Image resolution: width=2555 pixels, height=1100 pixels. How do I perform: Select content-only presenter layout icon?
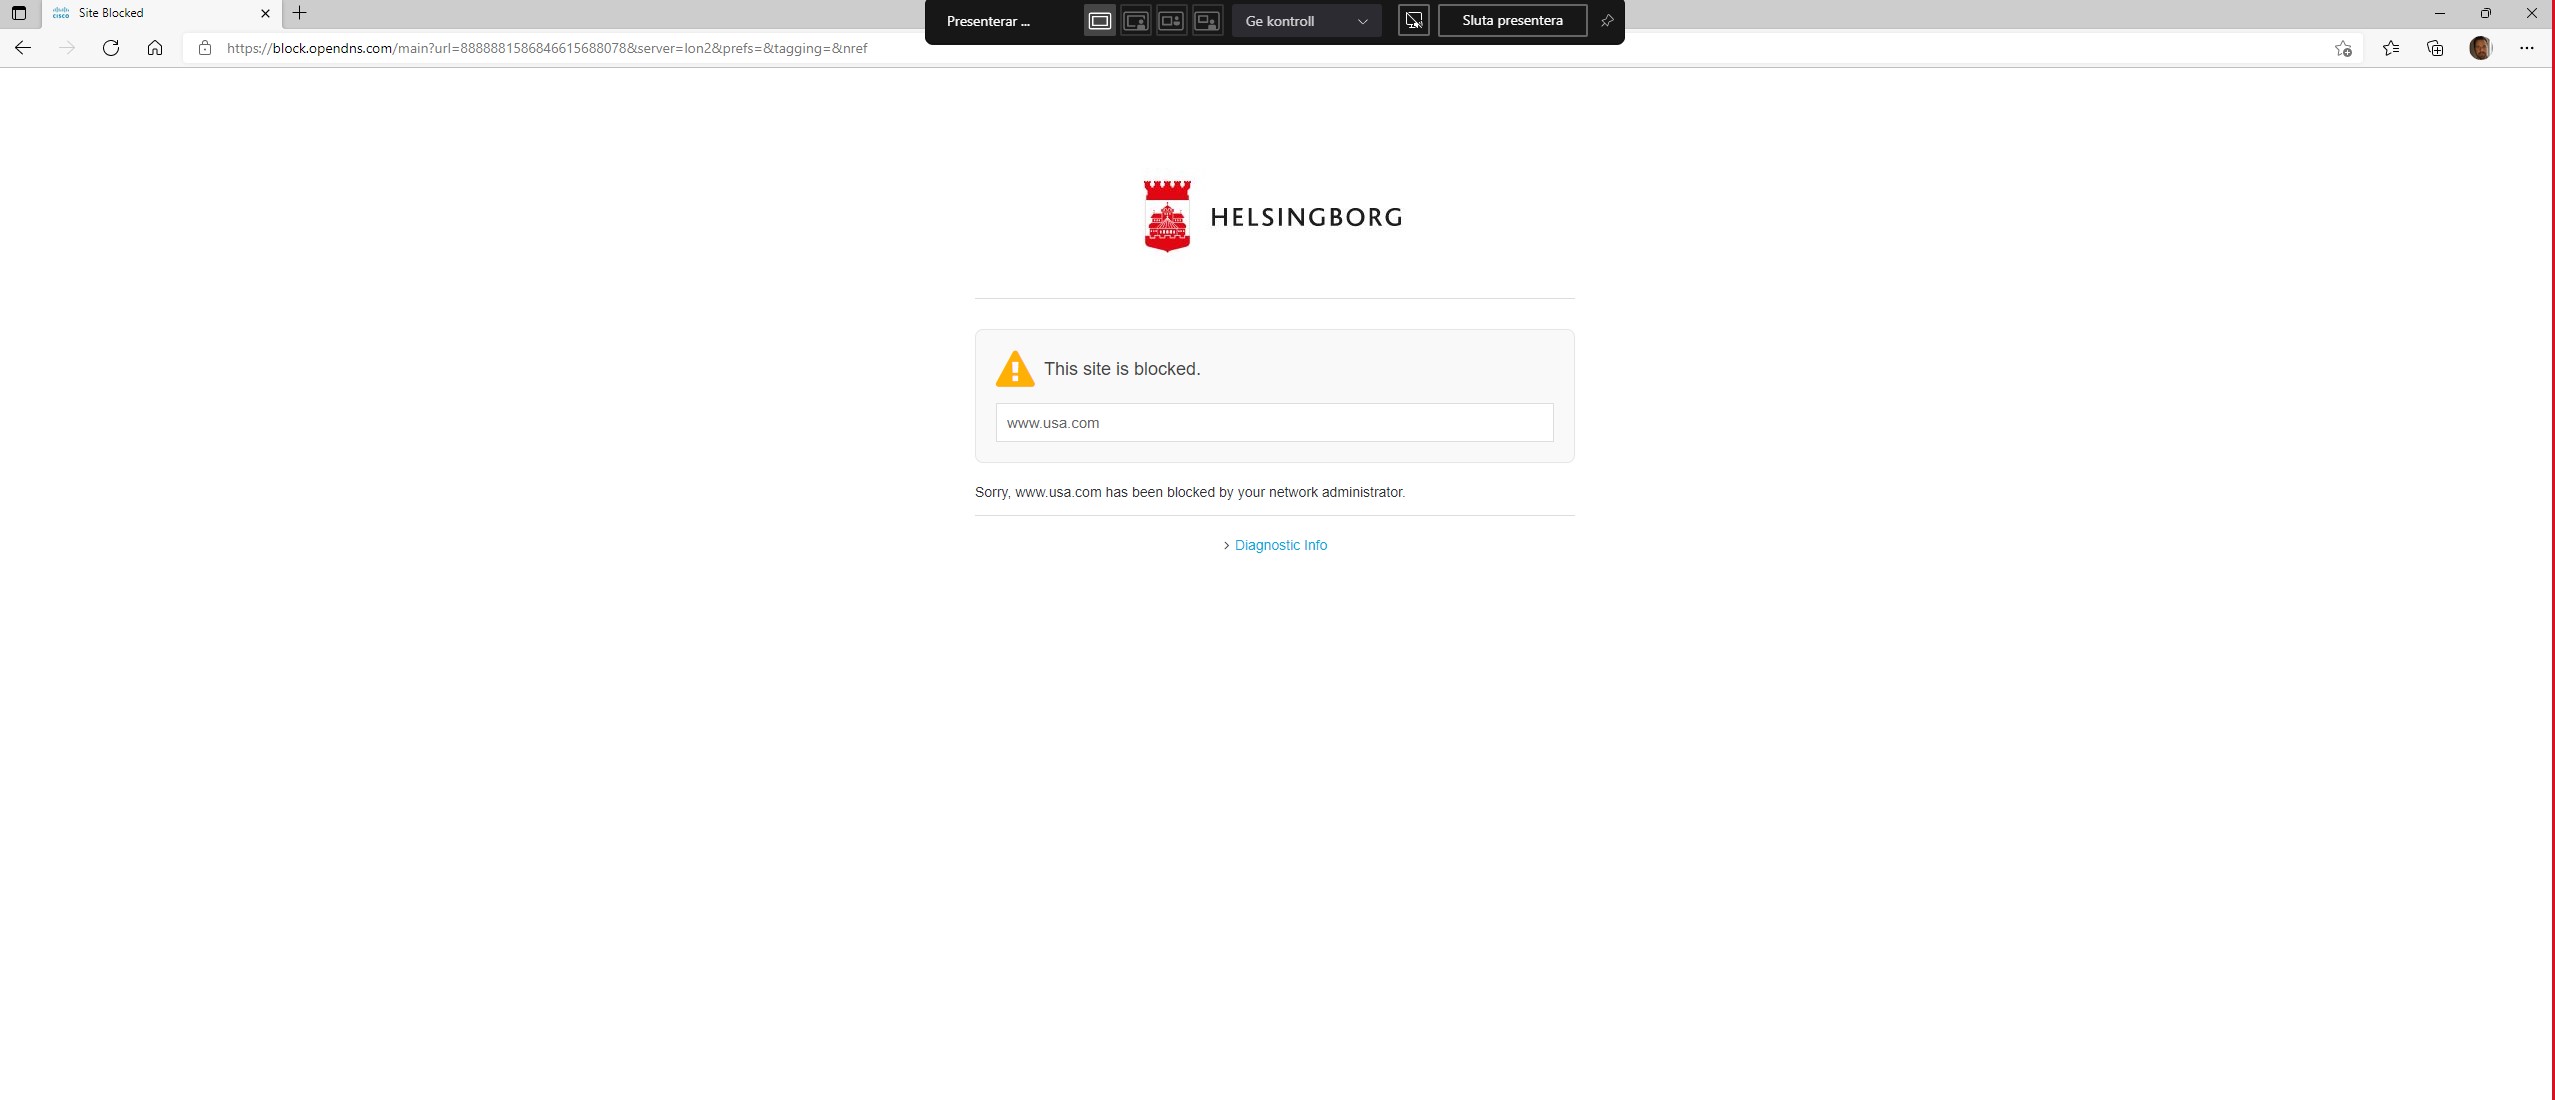tap(1099, 21)
